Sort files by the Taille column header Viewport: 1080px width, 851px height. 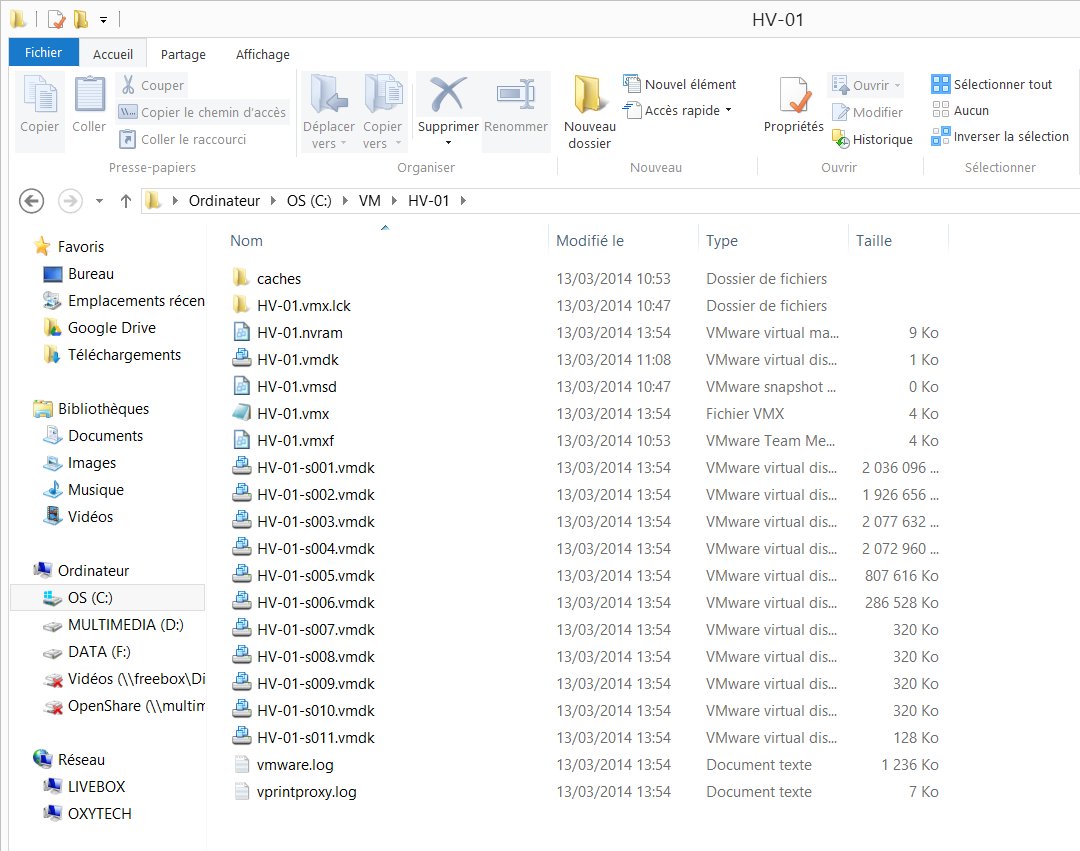[874, 241]
